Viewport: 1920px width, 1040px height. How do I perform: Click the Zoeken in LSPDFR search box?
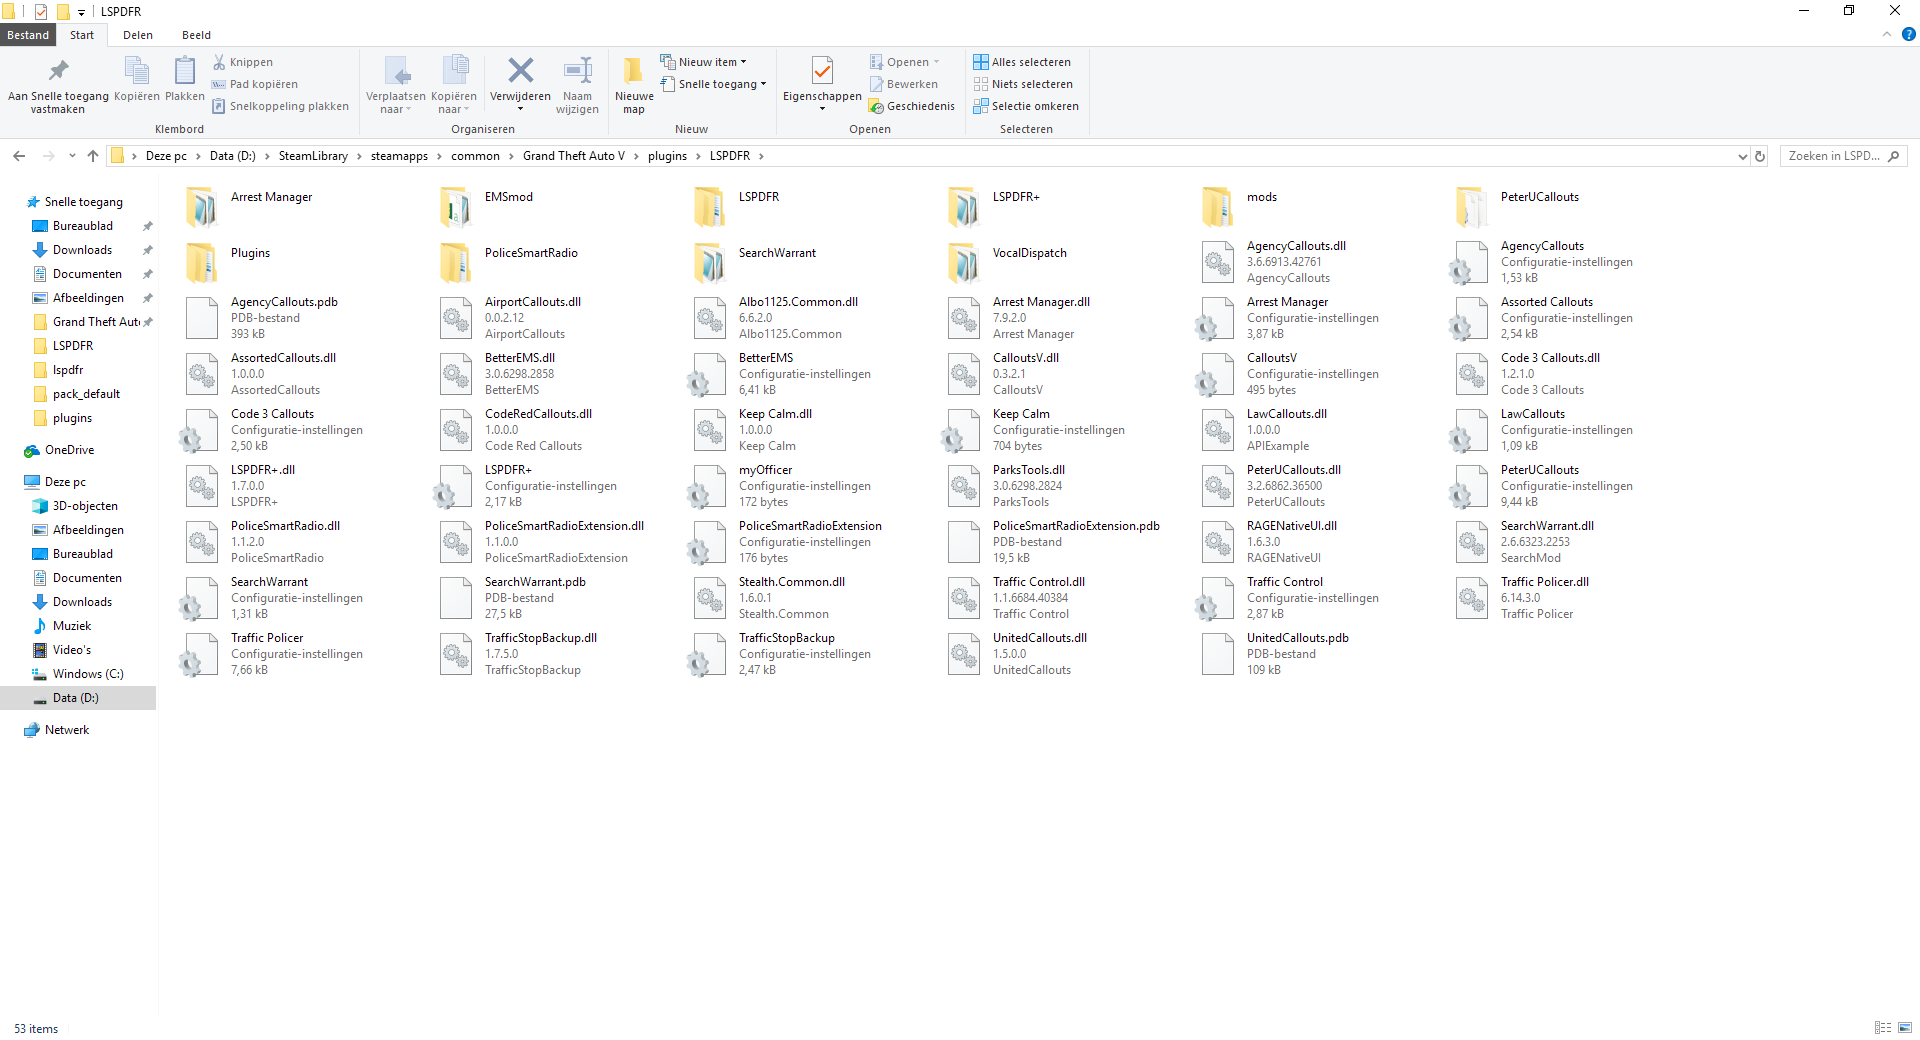point(1843,156)
